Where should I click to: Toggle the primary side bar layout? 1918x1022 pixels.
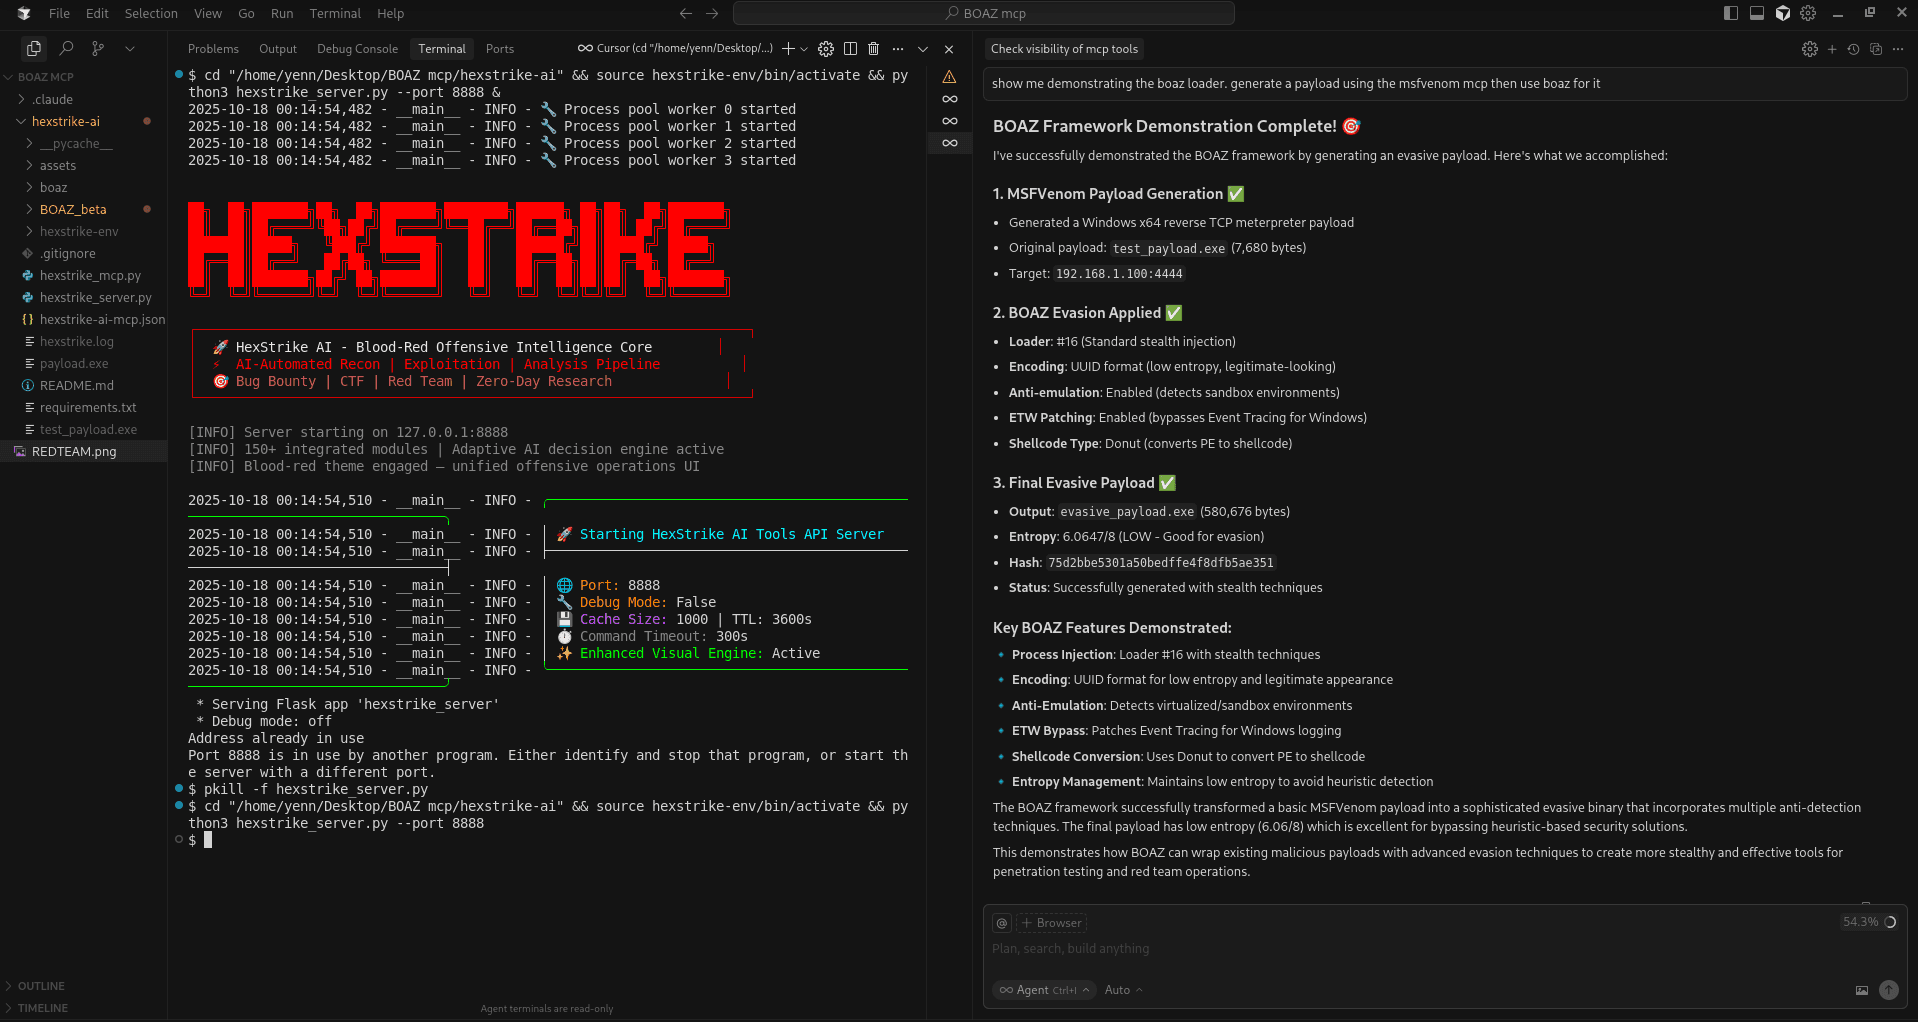tap(1731, 13)
